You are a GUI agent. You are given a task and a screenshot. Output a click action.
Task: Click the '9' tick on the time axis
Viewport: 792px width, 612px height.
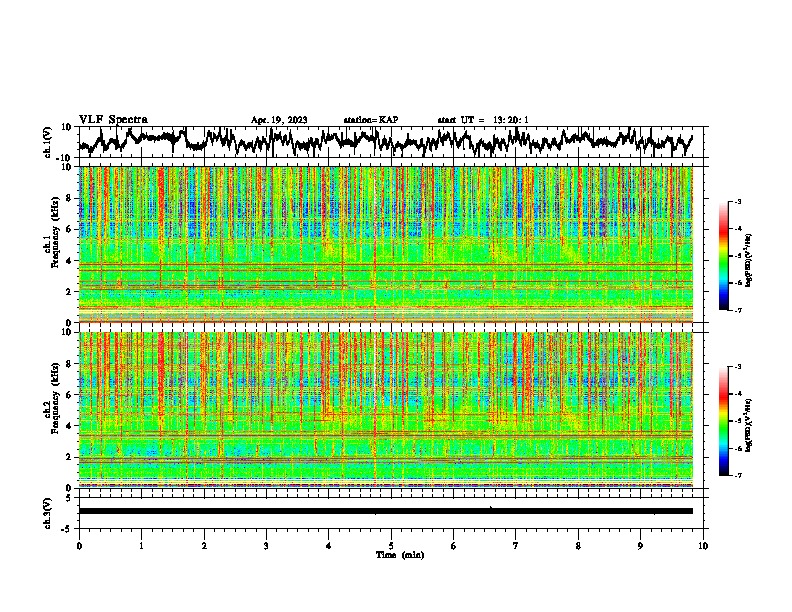click(640, 546)
